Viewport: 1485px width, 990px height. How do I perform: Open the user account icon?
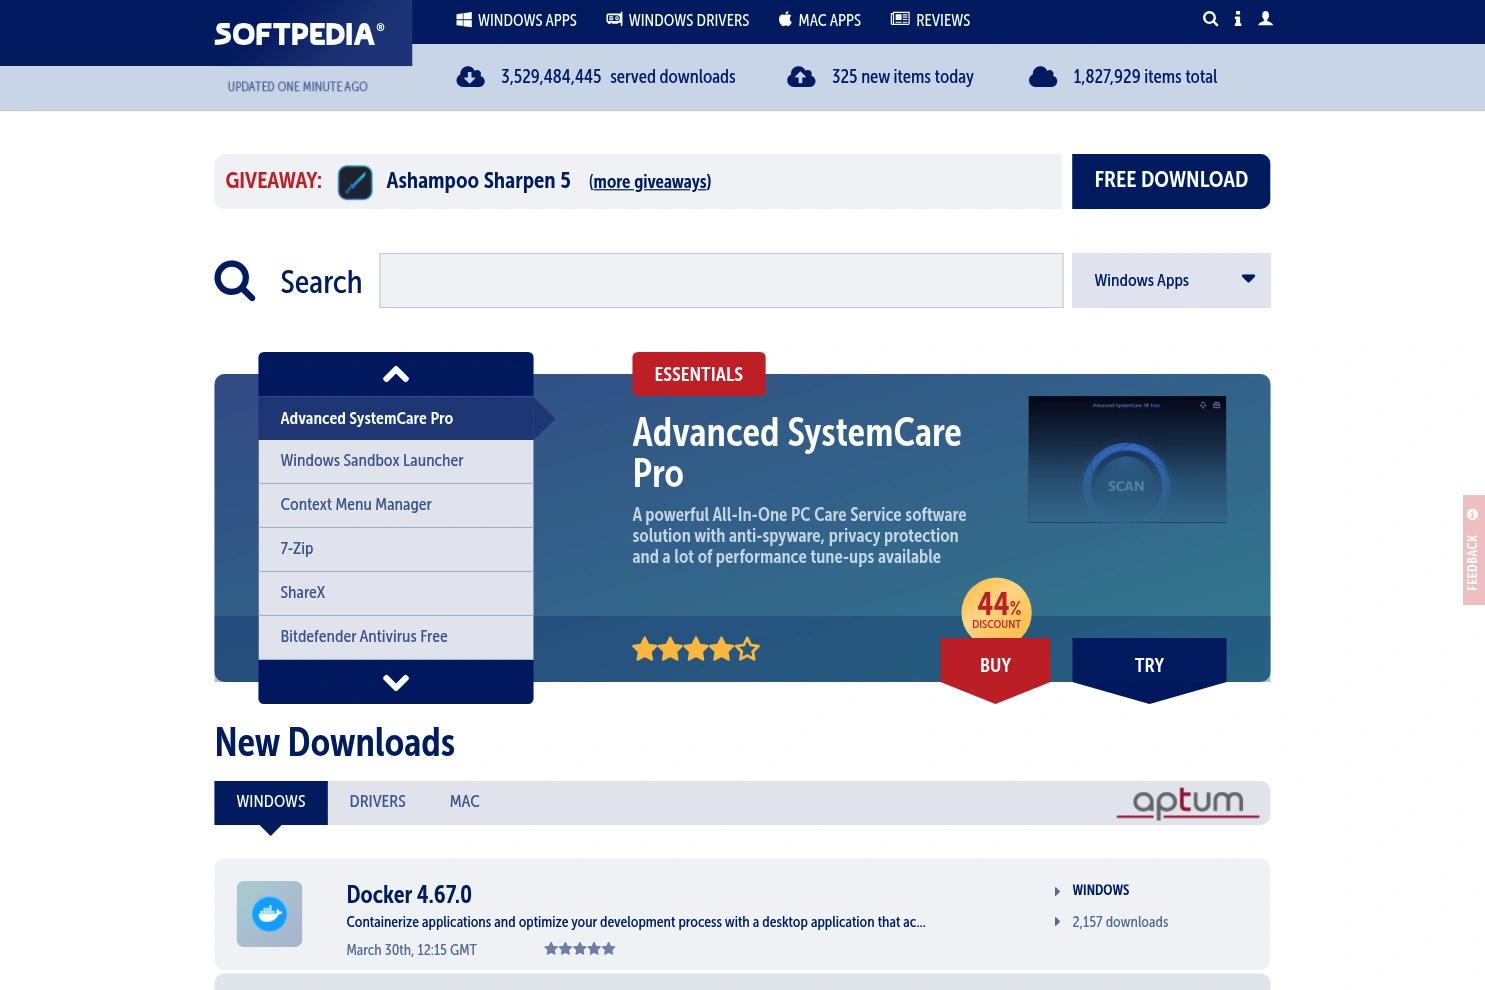click(1265, 19)
